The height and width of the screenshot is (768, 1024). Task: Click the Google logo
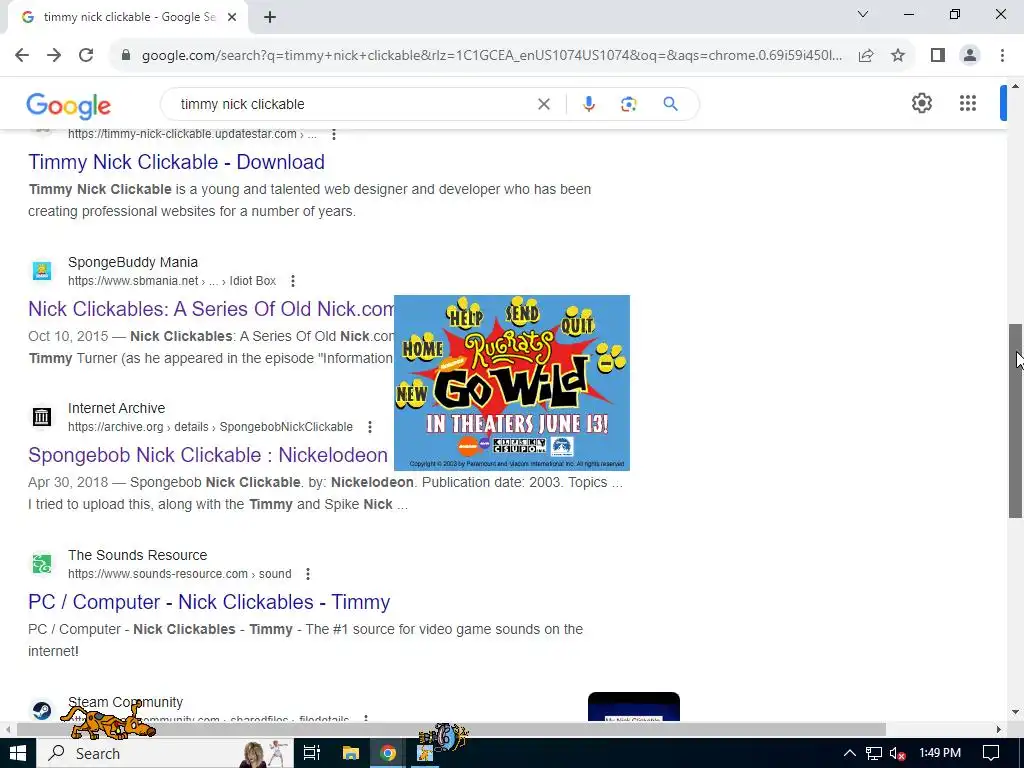(69, 105)
